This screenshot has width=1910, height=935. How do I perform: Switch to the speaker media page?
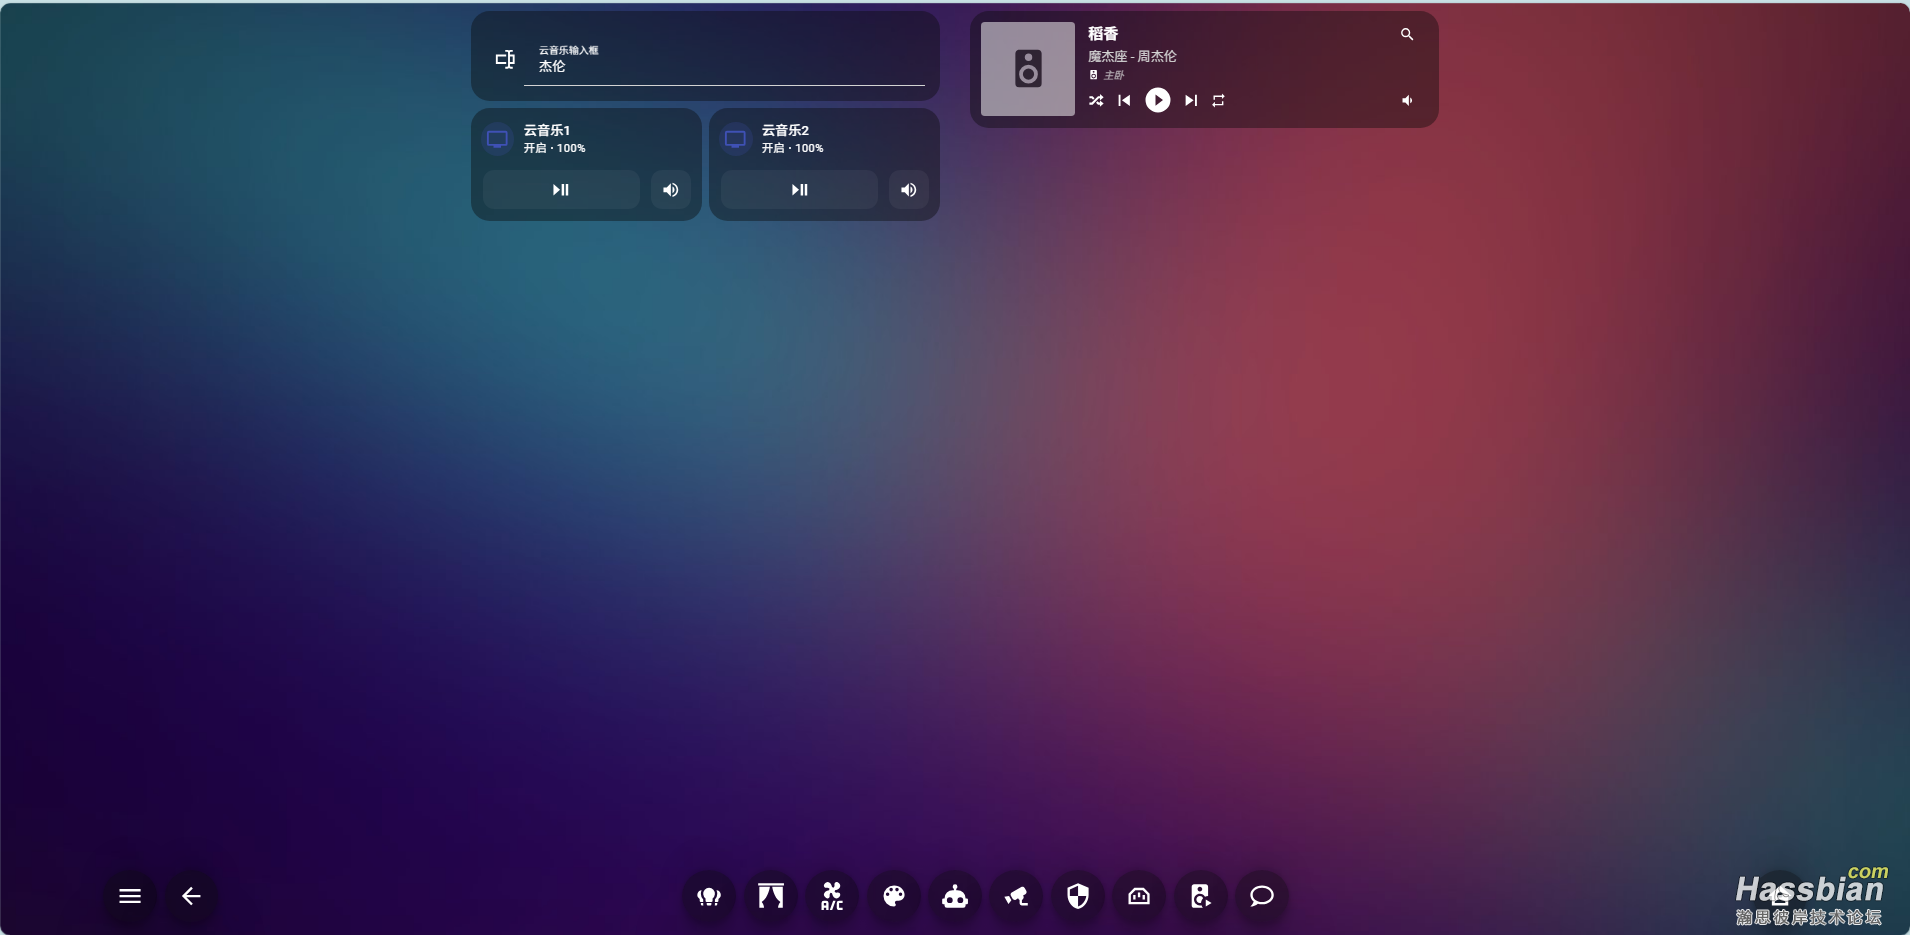tap(1200, 896)
